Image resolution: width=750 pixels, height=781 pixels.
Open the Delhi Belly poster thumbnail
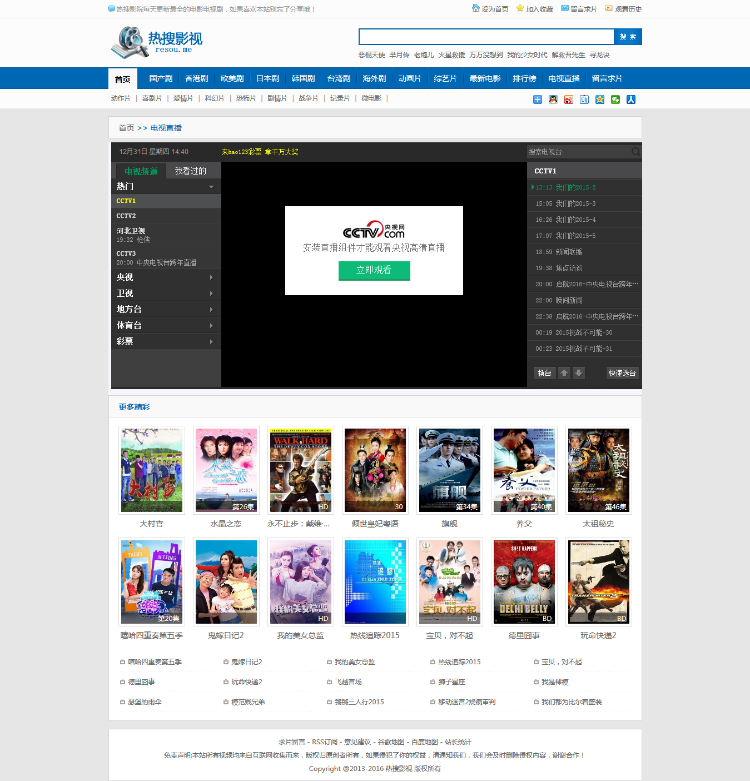click(524, 582)
